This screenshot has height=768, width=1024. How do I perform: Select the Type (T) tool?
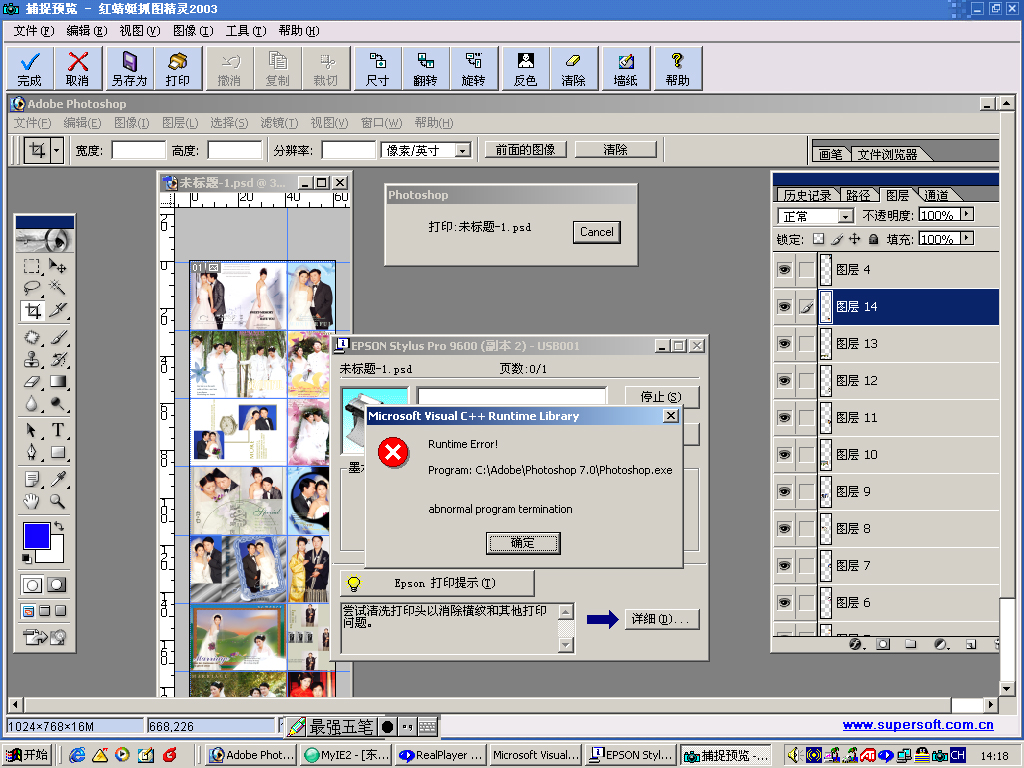pos(57,430)
